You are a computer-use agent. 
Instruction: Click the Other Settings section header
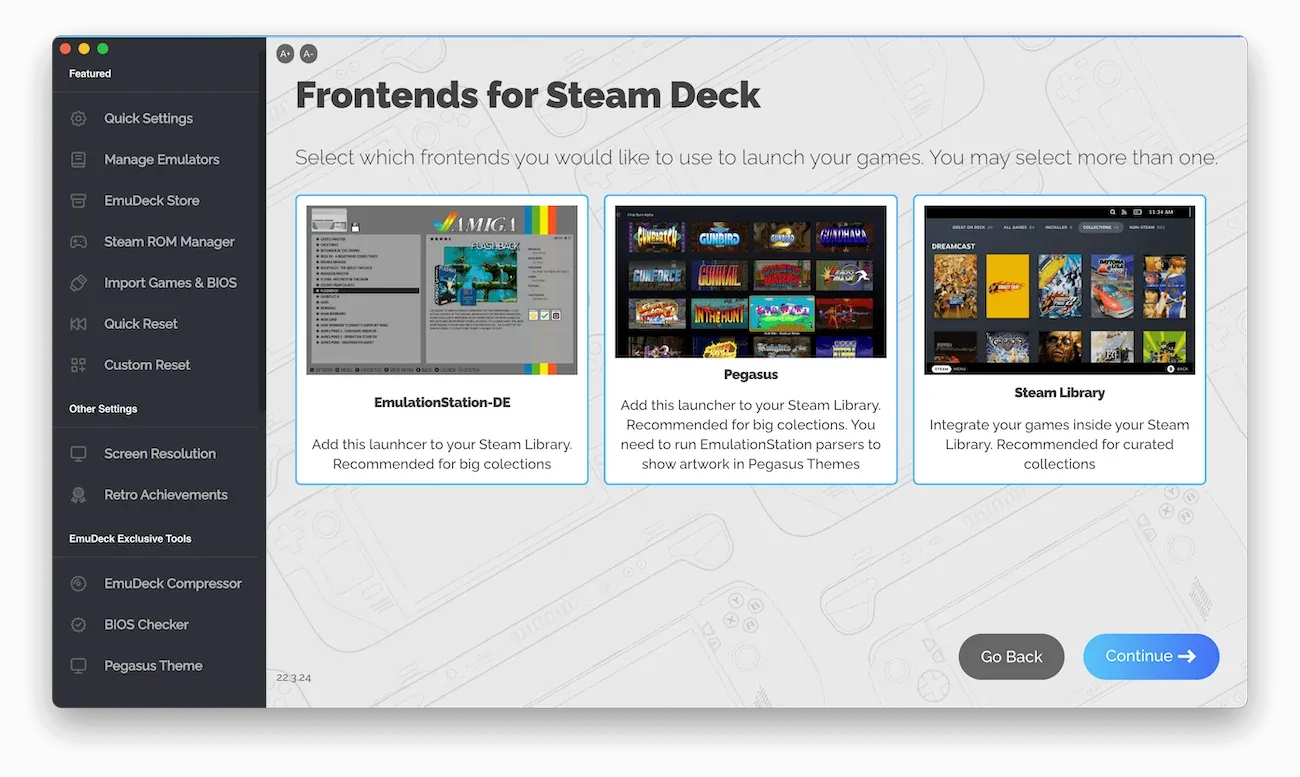(x=103, y=409)
